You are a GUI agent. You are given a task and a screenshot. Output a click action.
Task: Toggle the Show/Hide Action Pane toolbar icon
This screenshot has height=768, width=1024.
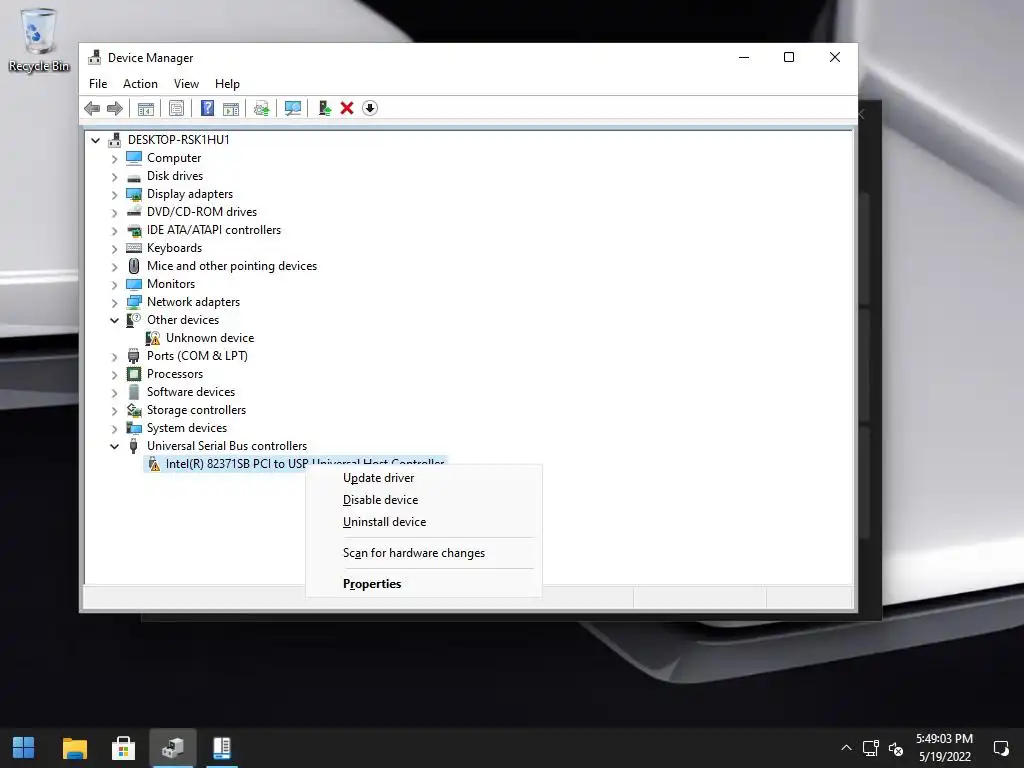231,108
